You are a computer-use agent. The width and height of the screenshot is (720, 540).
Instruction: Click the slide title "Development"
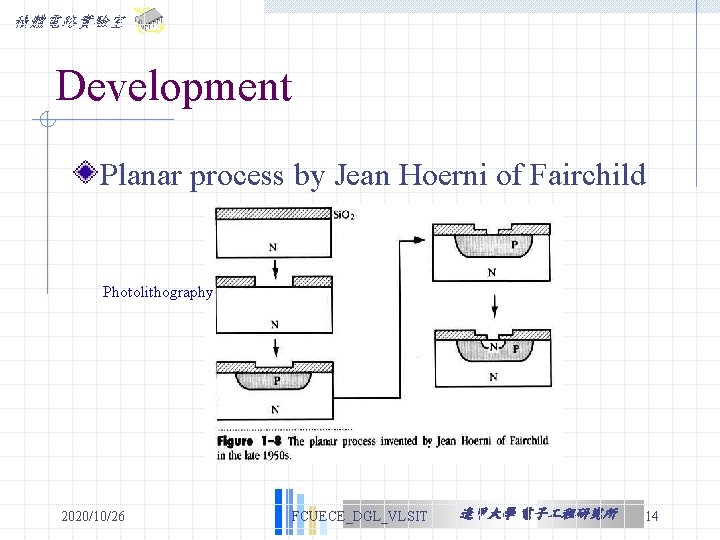(x=174, y=86)
